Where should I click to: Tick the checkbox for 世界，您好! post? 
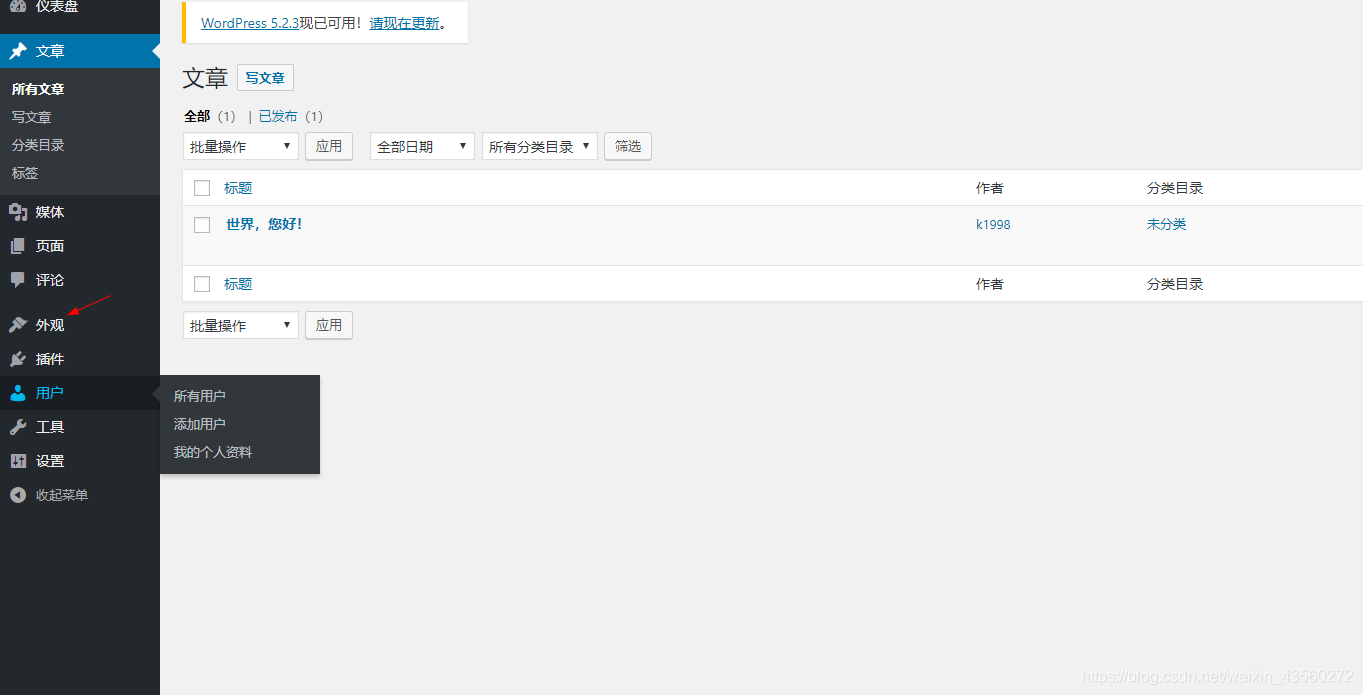(x=202, y=225)
